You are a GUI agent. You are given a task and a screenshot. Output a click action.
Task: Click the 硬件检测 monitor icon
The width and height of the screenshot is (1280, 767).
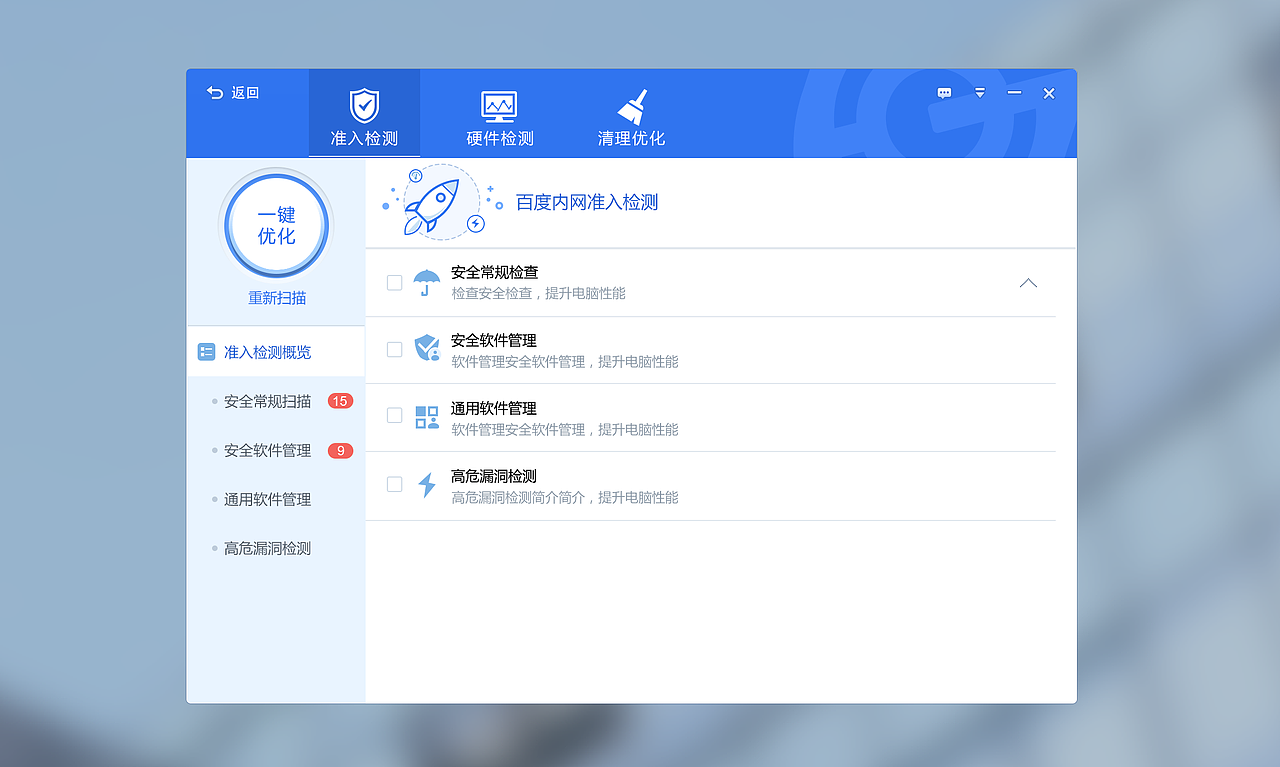pyautogui.click(x=499, y=106)
